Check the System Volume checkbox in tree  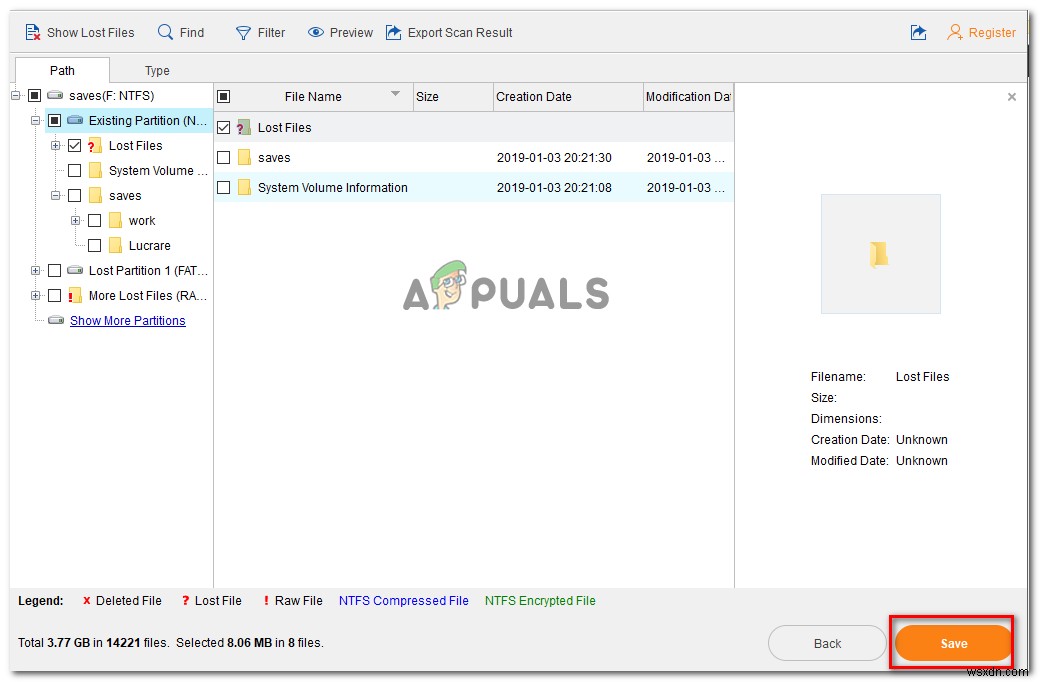[x=74, y=170]
